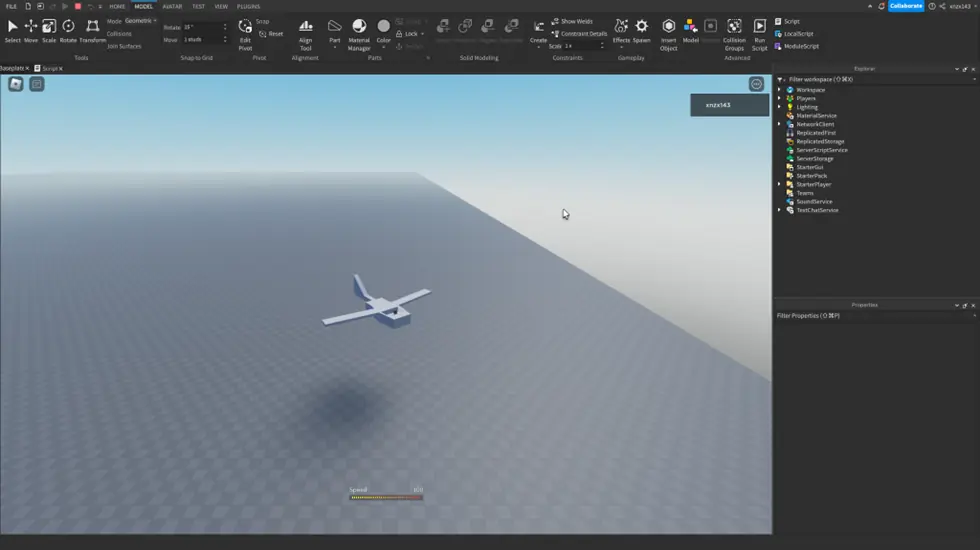Click the Filter Properties search field

(875, 316)
